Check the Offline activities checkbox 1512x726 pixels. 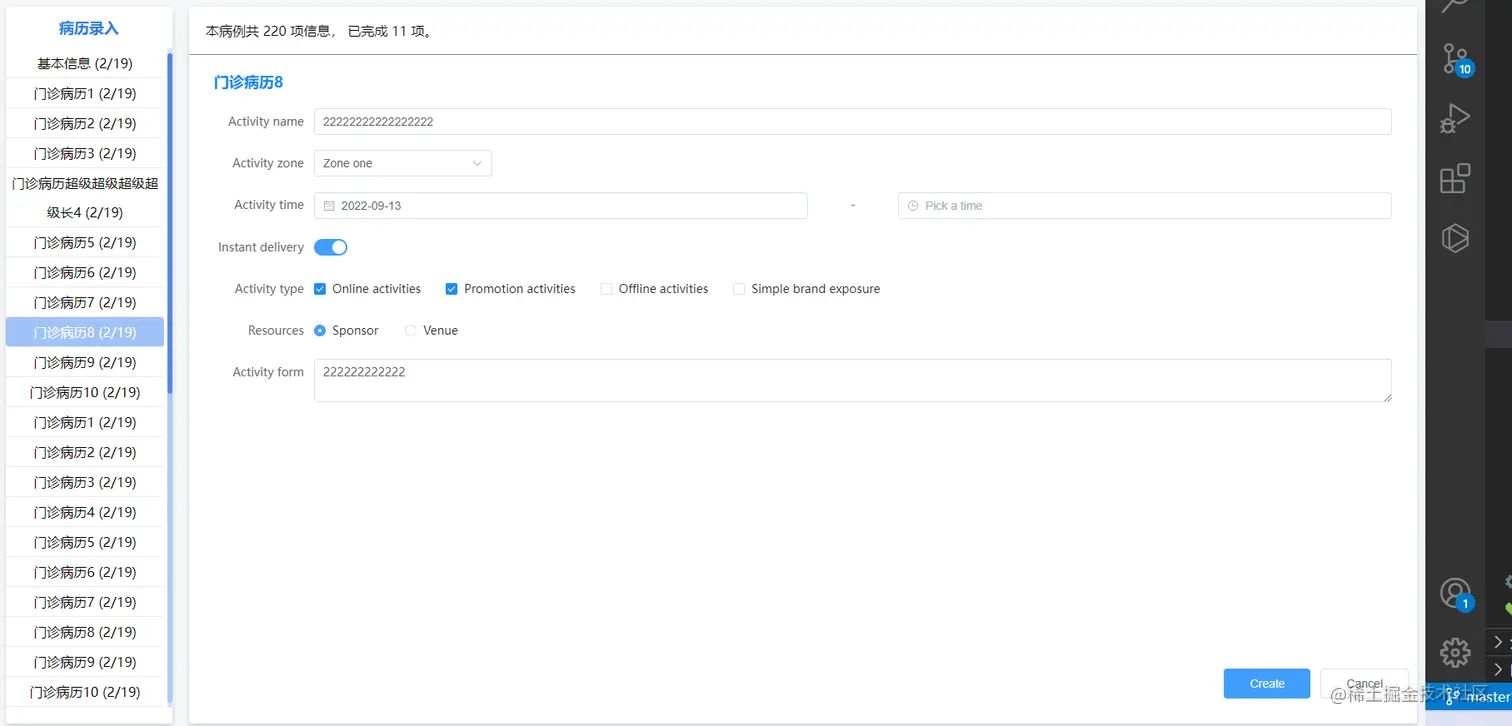[x=606, y=289]
